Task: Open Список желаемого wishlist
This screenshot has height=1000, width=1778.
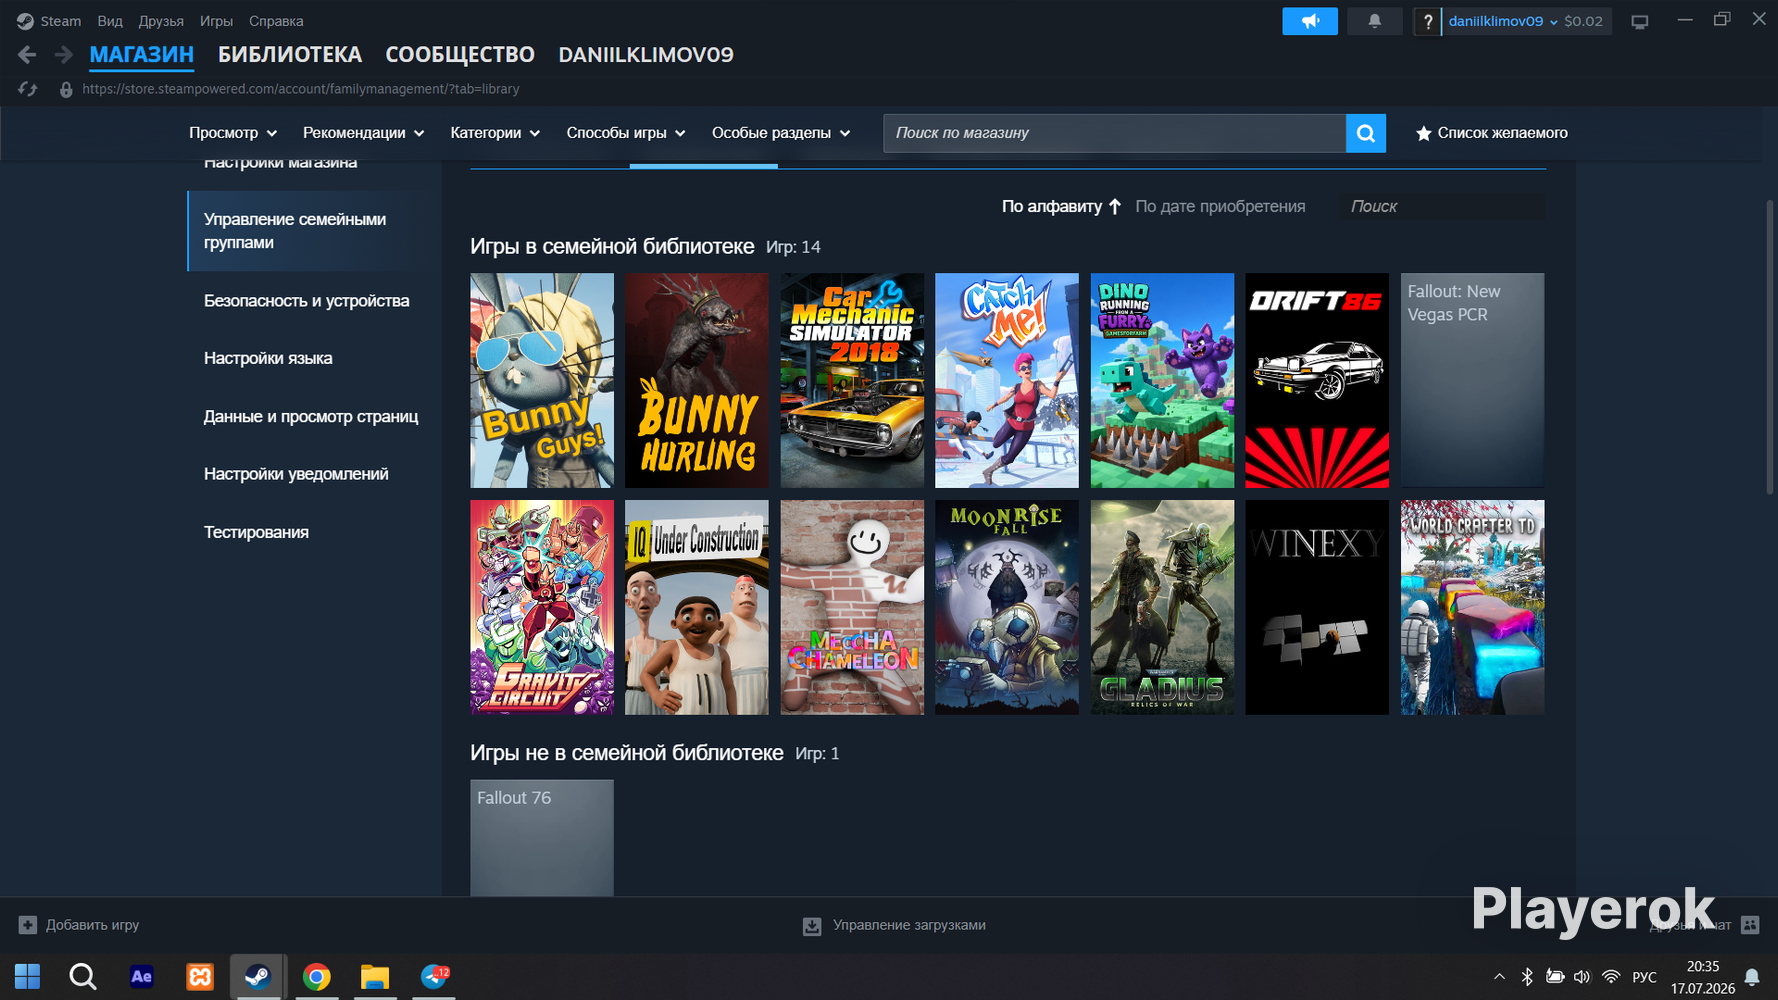Action: pyautogui.click(x=1491, y=133)
